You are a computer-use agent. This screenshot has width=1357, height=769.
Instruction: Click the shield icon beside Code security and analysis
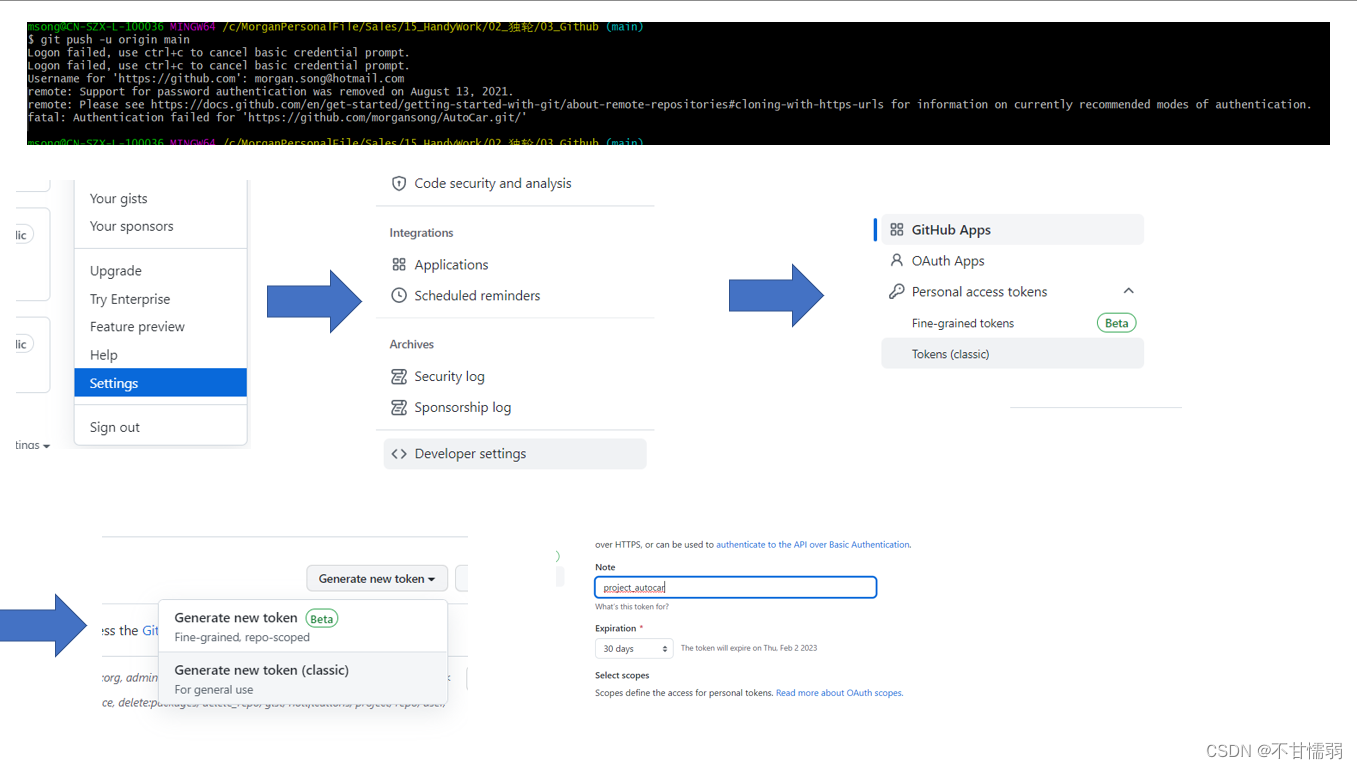399,183
